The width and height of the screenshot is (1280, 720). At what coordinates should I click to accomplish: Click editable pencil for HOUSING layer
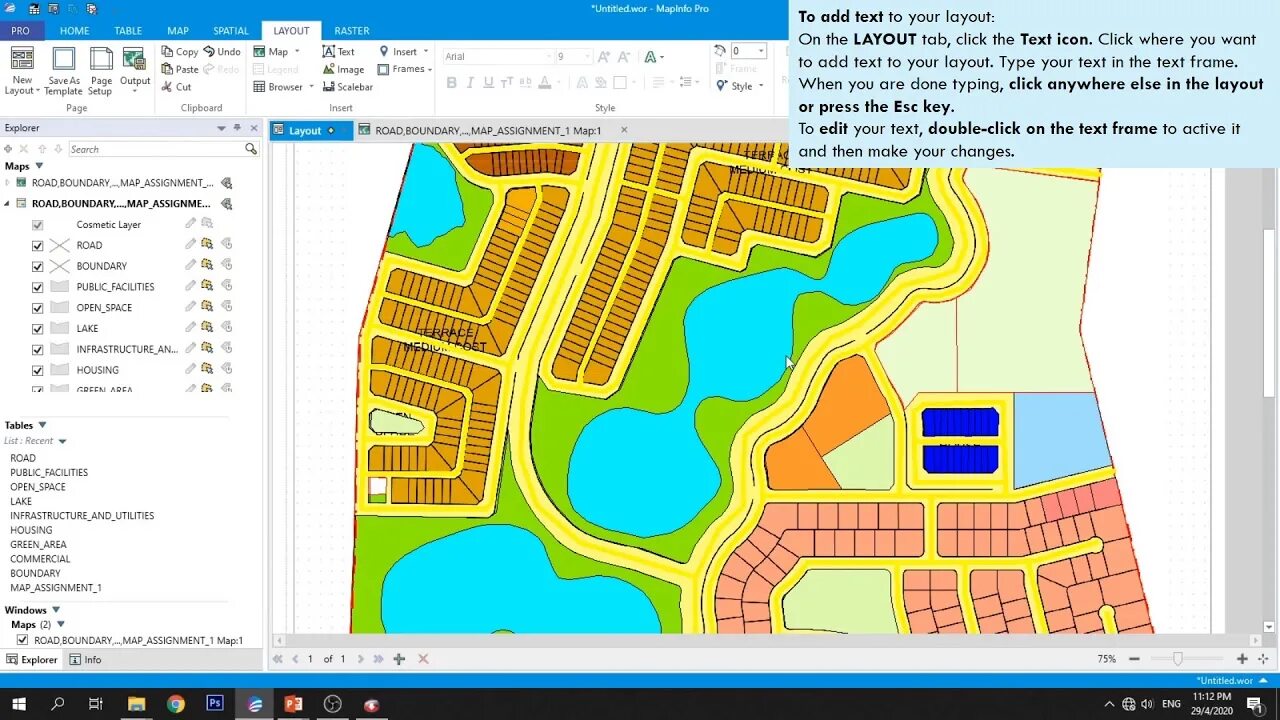[190, 370]
